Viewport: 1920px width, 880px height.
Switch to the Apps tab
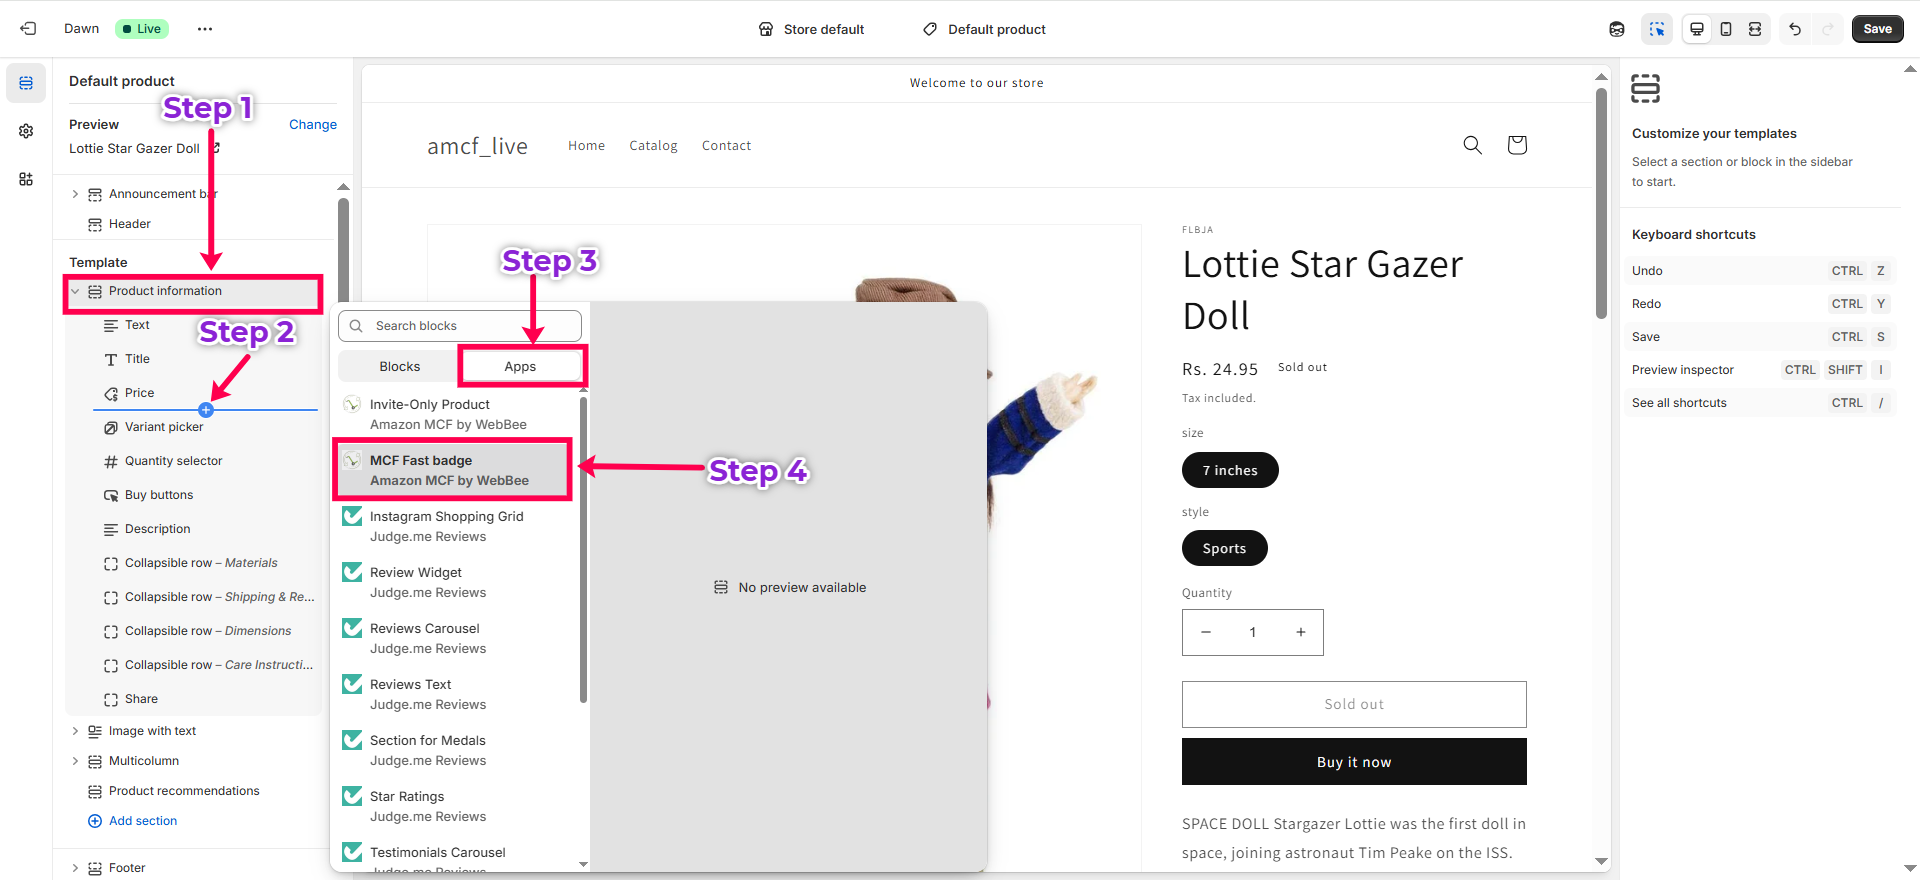[520, 367]
